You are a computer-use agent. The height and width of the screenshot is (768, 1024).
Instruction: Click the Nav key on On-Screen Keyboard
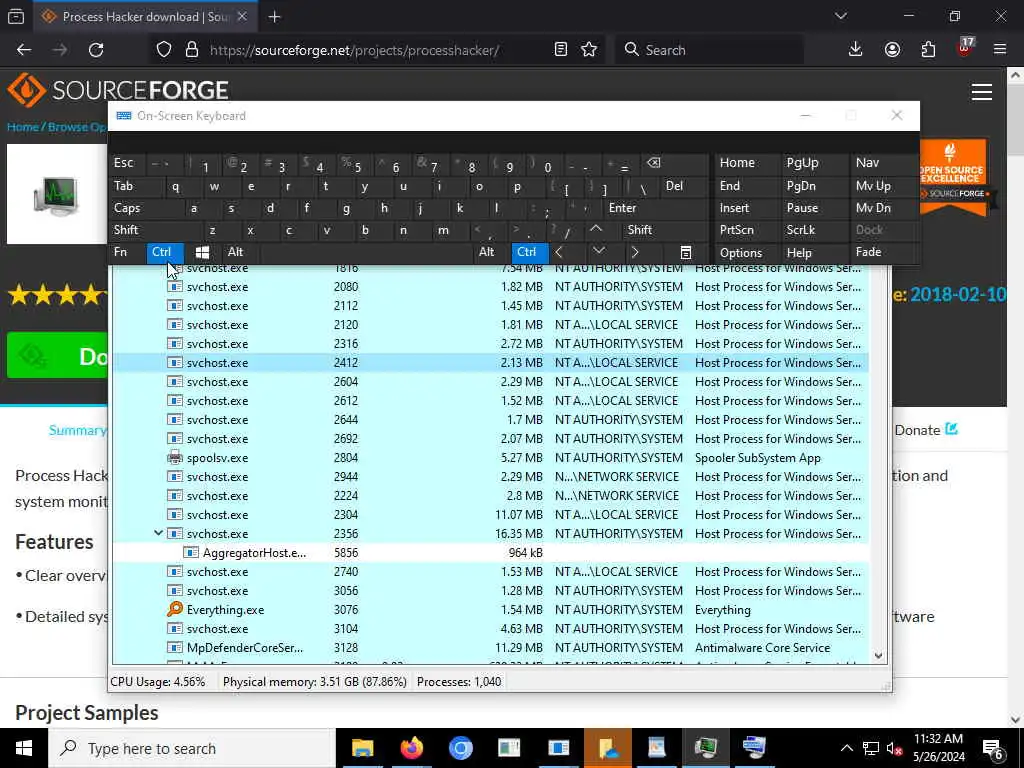[884, 163]
